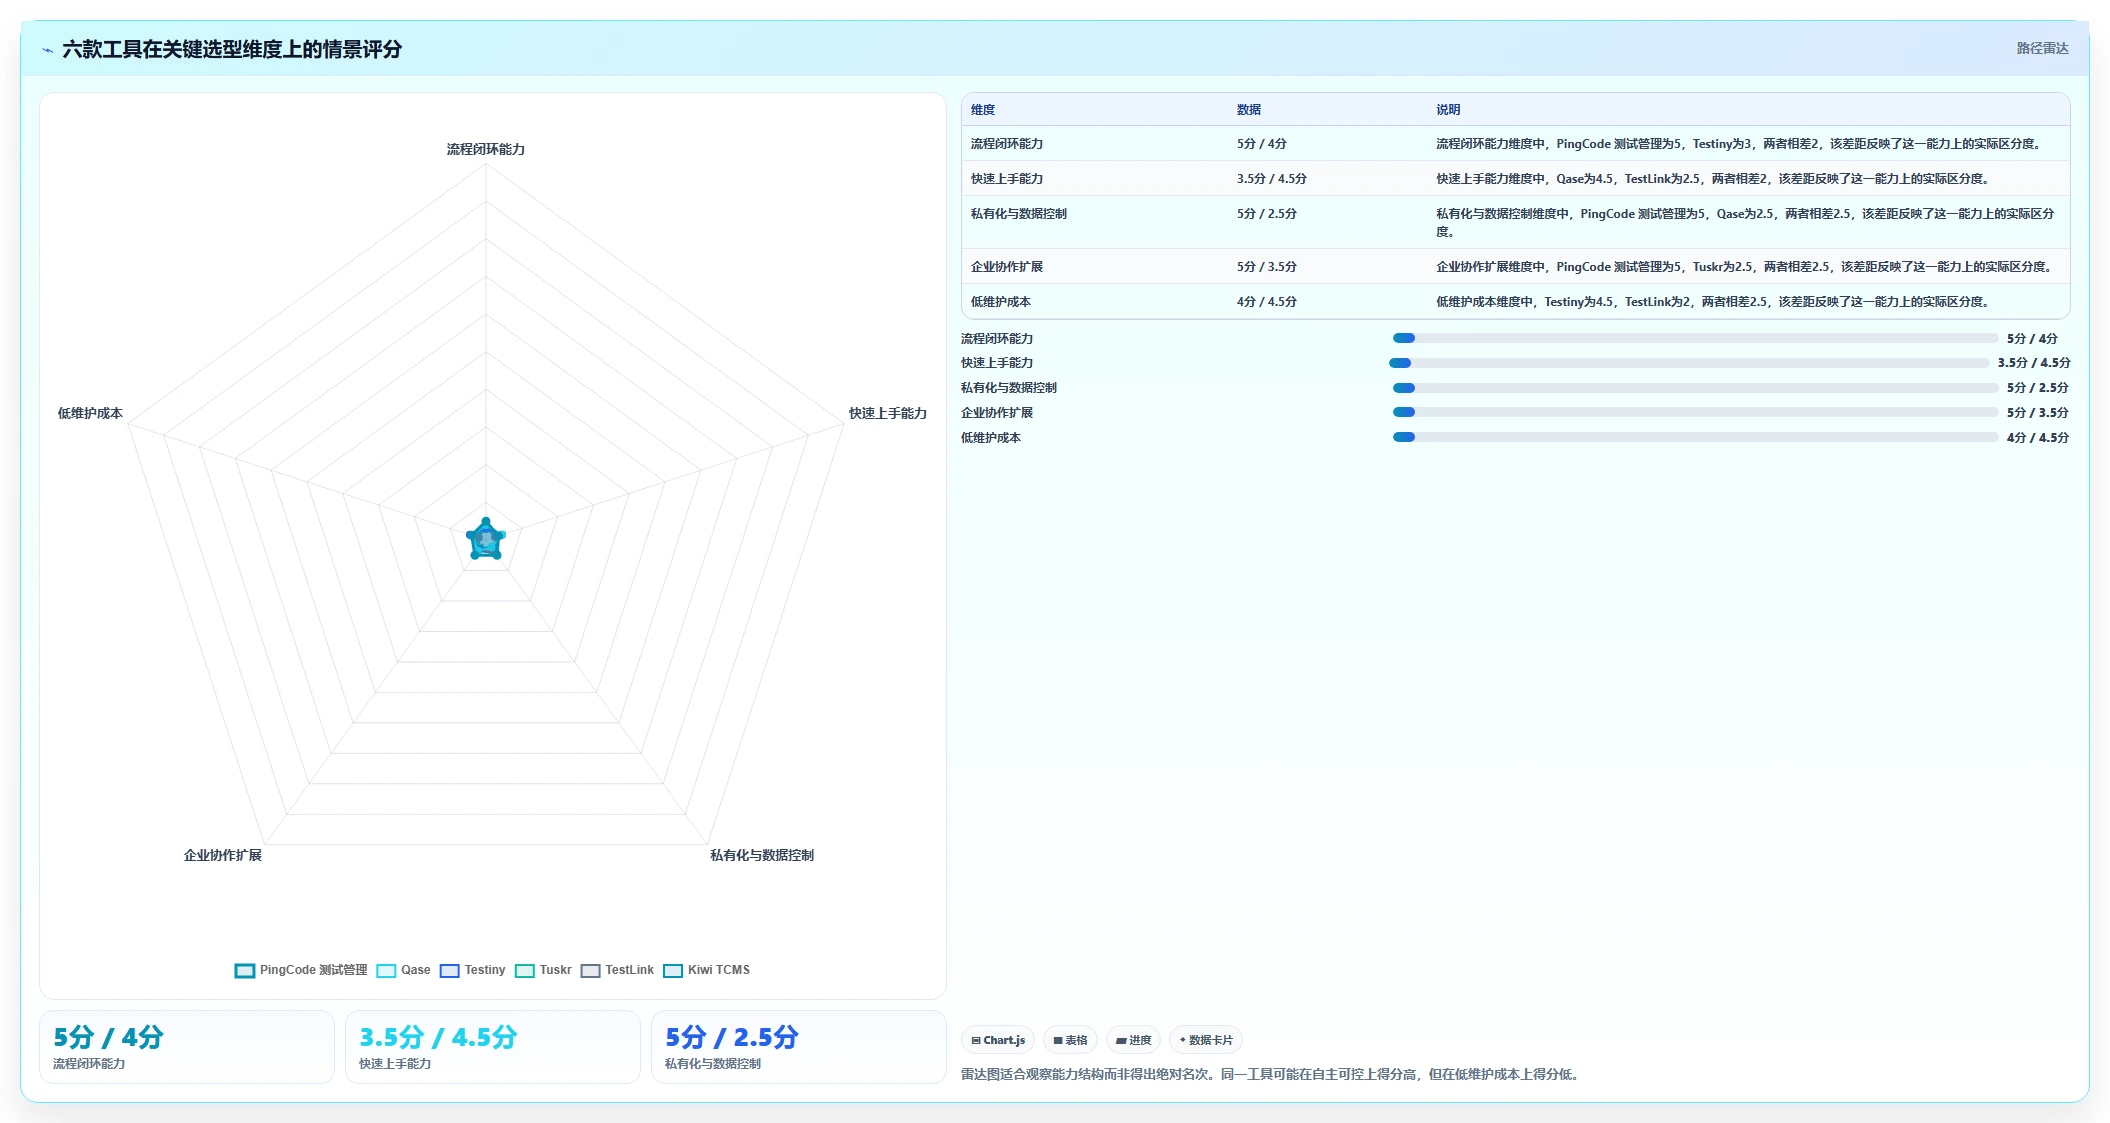This screenshot has width=2110, height=1123.
Task: Click the Chart.js tag chip
Action: click(998, 1040)
